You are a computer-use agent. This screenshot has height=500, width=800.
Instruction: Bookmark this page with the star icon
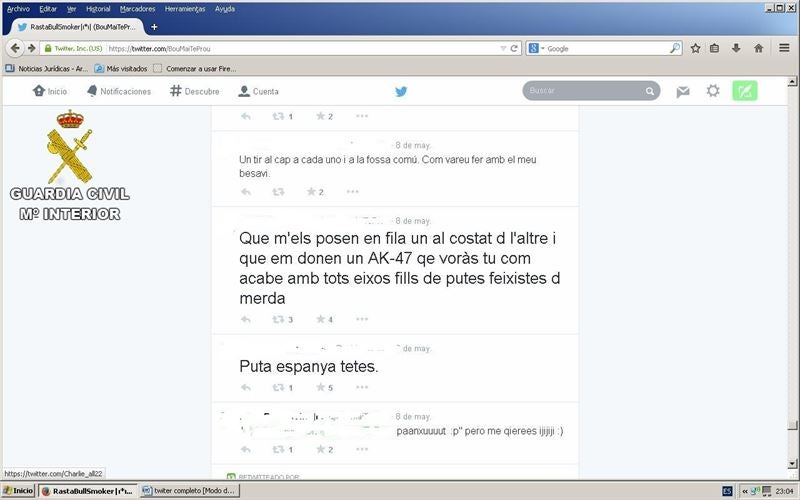[695, 48]
